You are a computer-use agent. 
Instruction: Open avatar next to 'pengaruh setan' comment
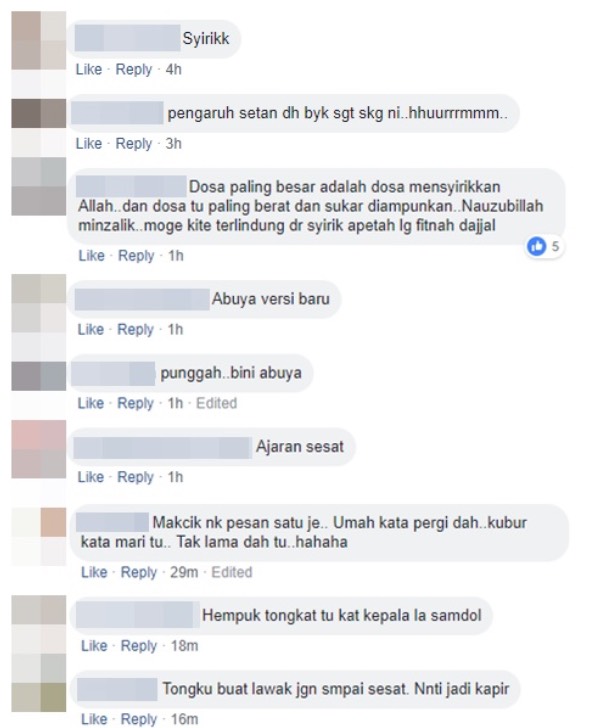pyautogui.click(x=39, y=113)
